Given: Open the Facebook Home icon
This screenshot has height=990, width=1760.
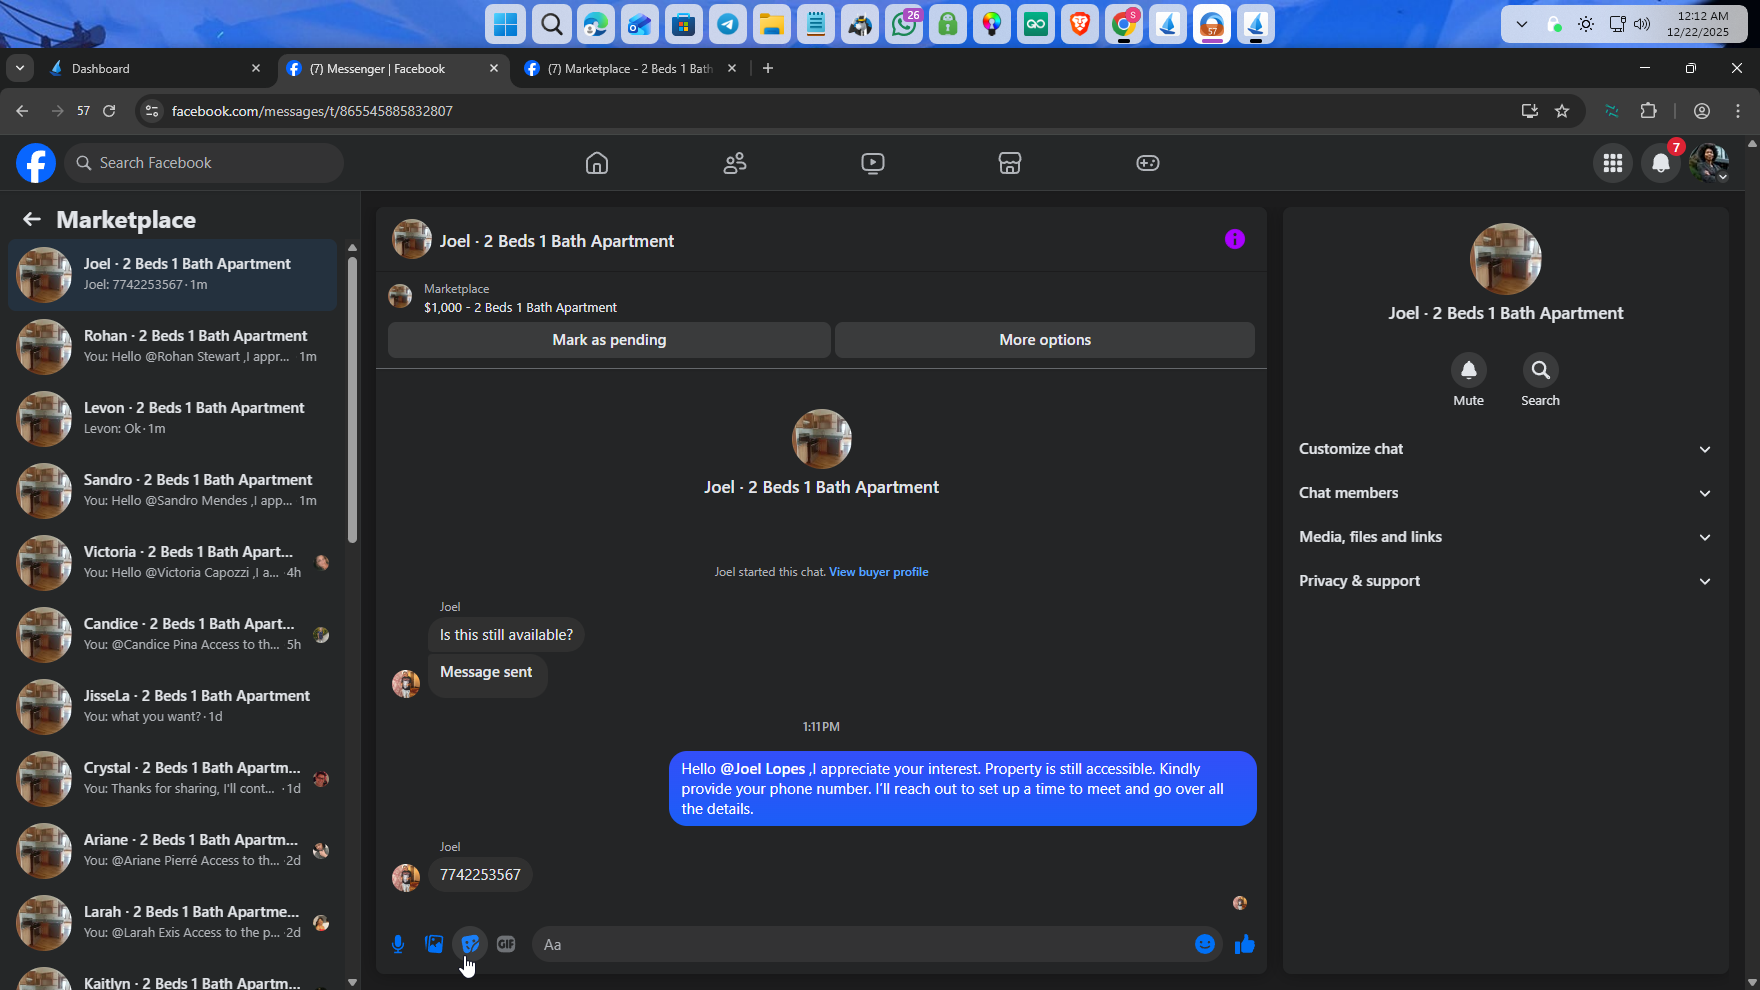Looking at the screenshot, I should [597, 163].
